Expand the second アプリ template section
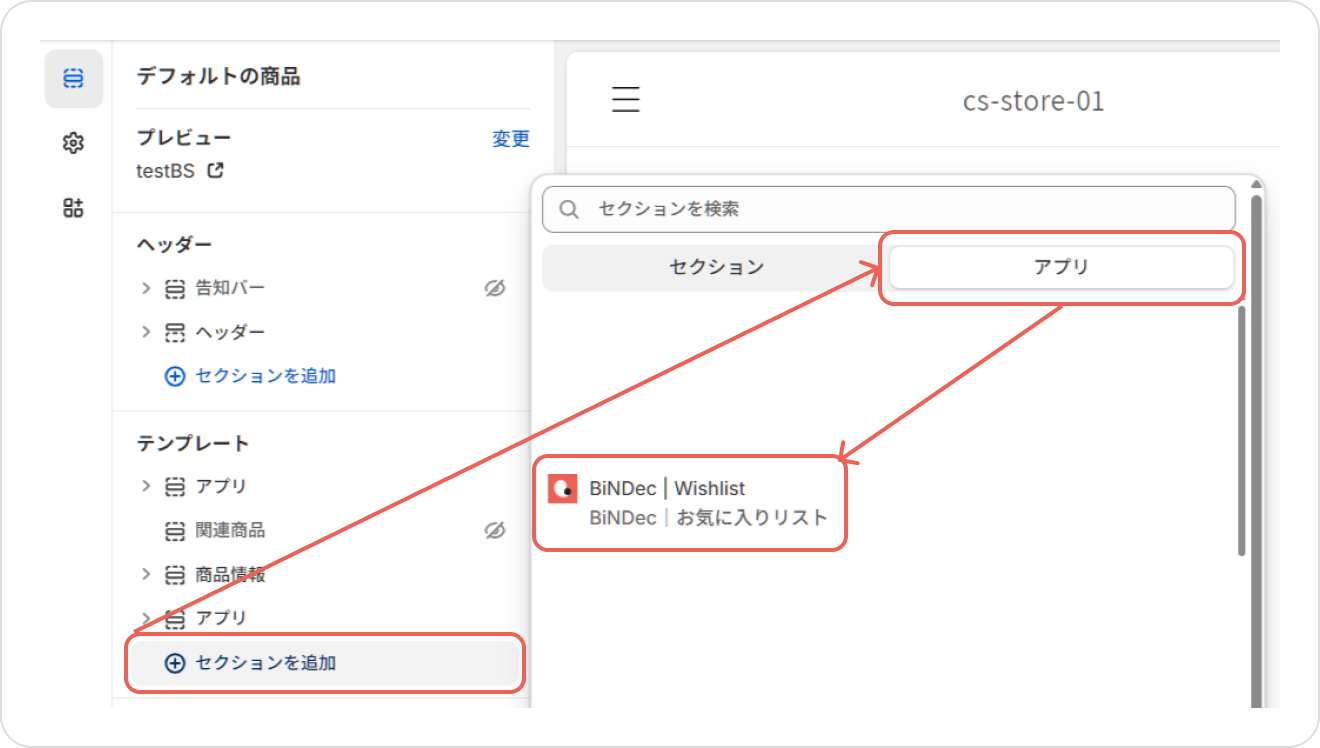 pyautogui.click(x=146, y=617)
